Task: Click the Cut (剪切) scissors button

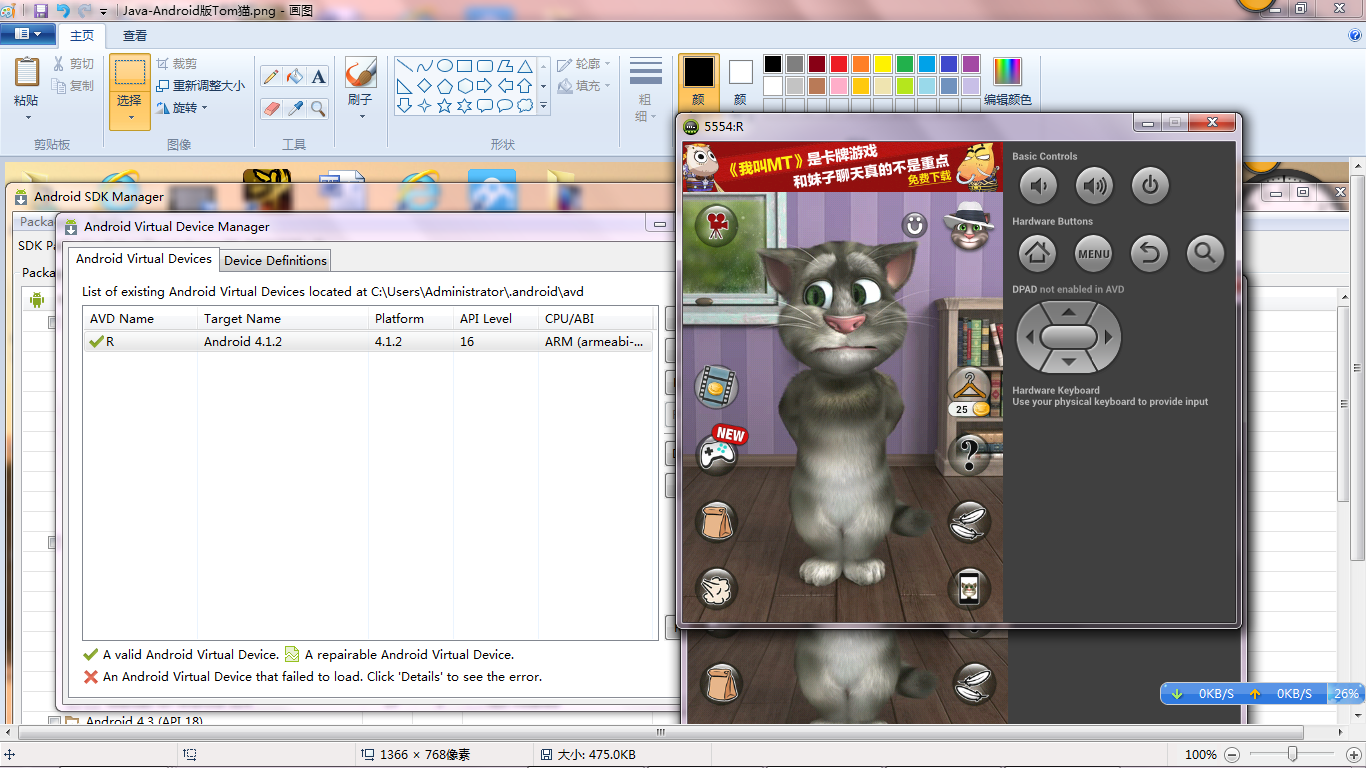Action: pyautogui.click(x=74, y=64)
